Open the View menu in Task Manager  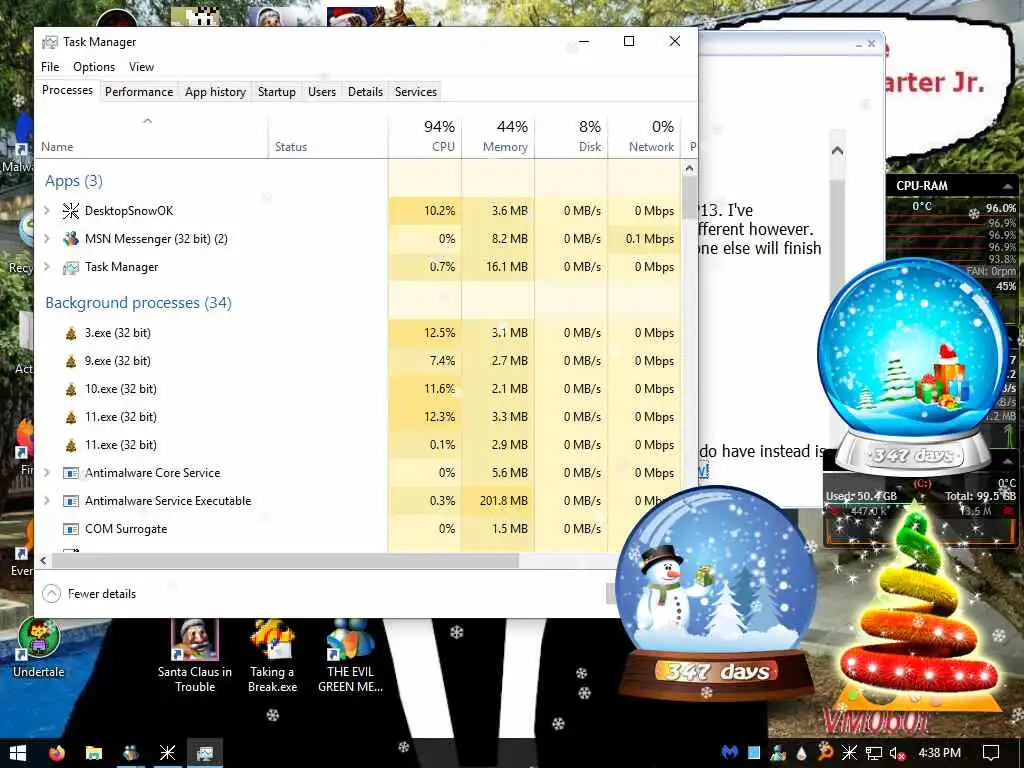141,67
